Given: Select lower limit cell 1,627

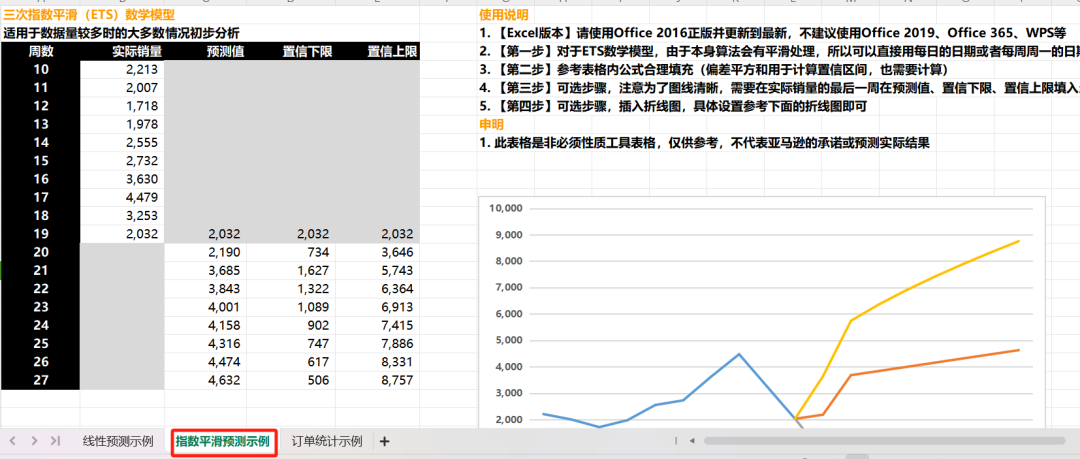Looking at the screenshot, I should click(291, 270).
